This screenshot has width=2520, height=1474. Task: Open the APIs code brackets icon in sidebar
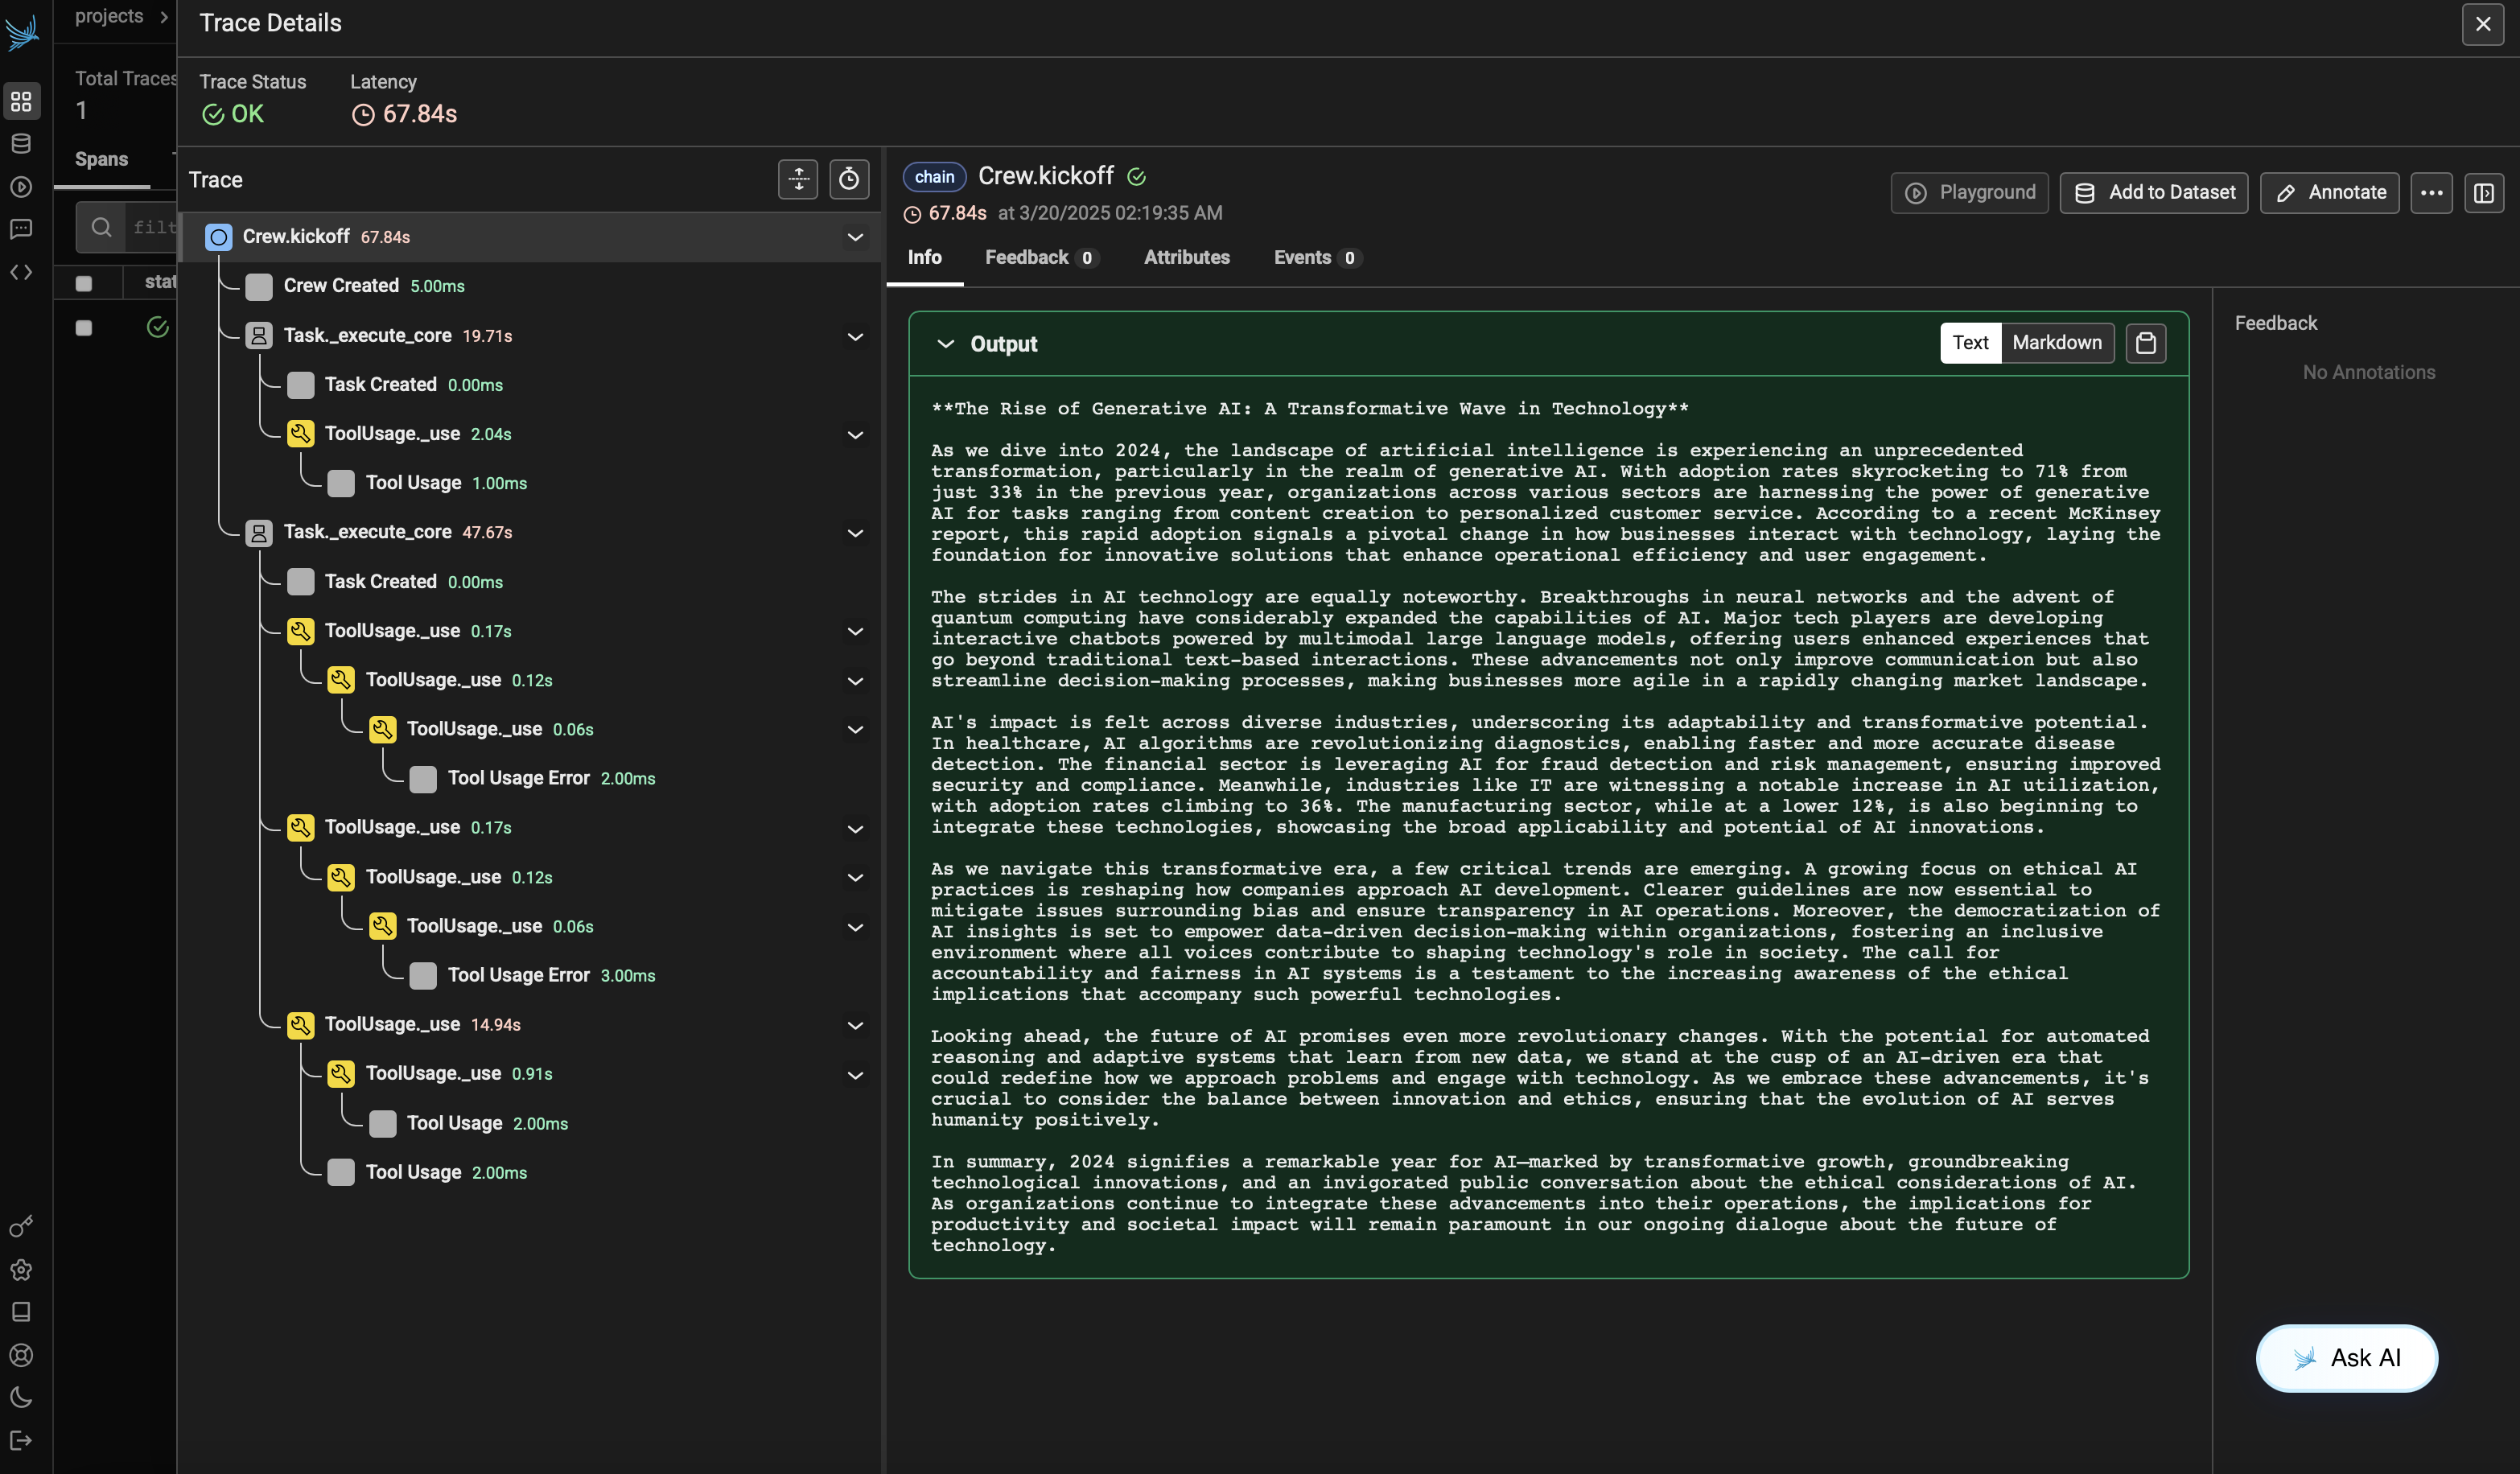click(21, 272)
